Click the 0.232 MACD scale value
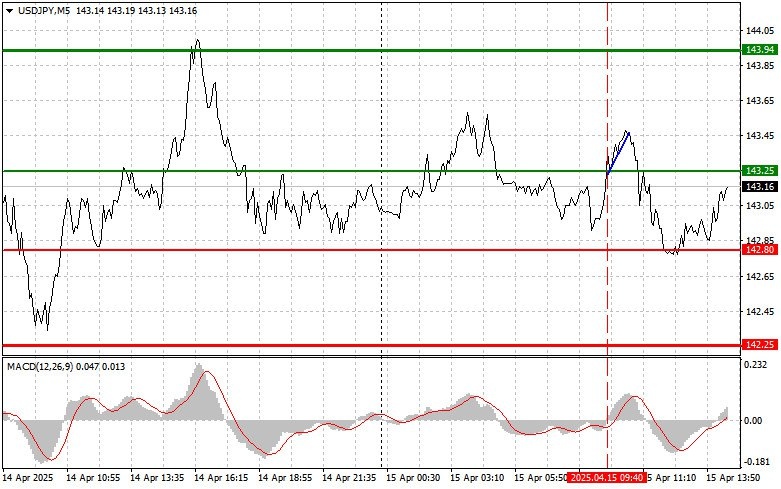 pos(755,365)
